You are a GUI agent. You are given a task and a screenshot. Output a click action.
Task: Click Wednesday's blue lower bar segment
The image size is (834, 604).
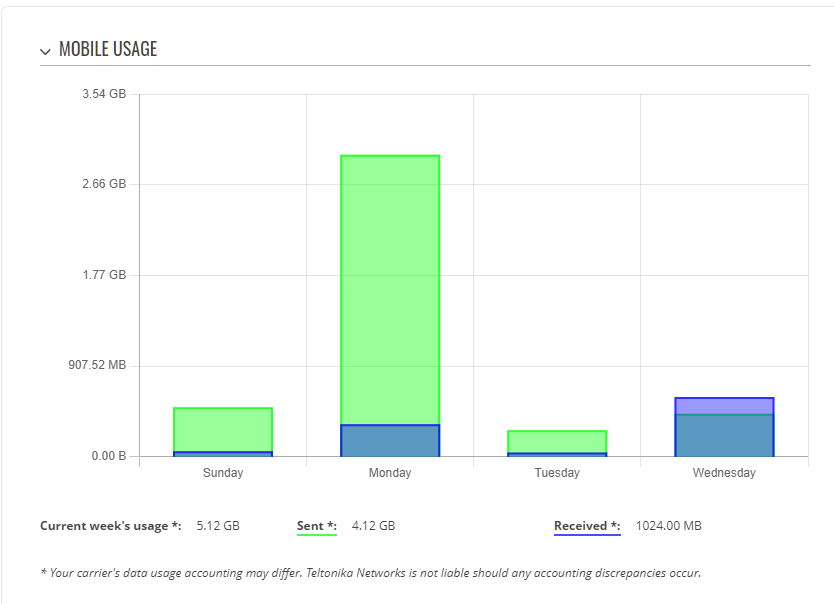coord(724,435)
